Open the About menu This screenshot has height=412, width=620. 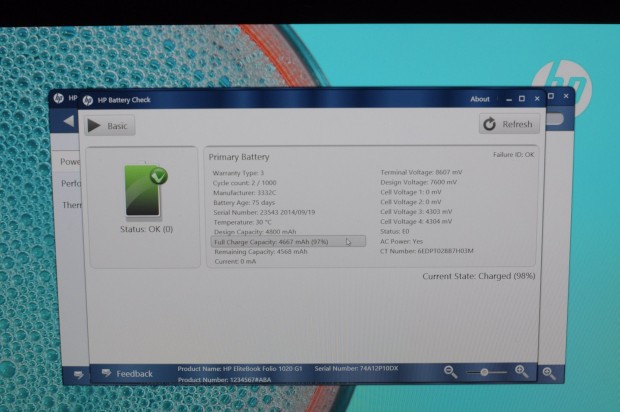(x=480, y=99)
